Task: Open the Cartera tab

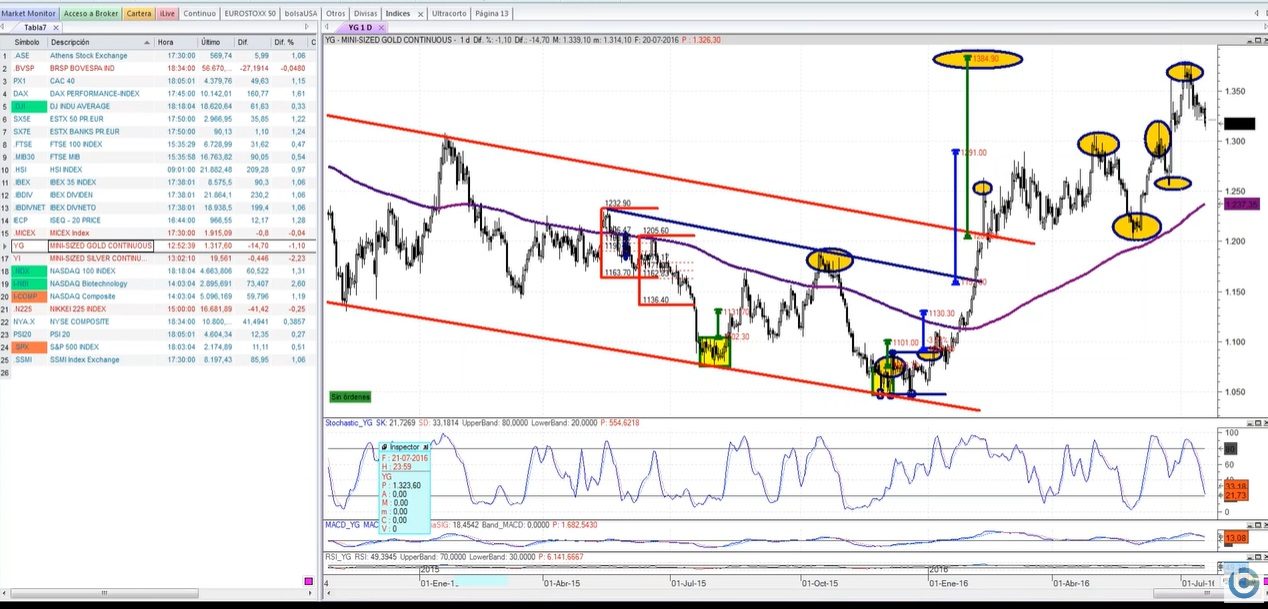Action: (140, 14)
